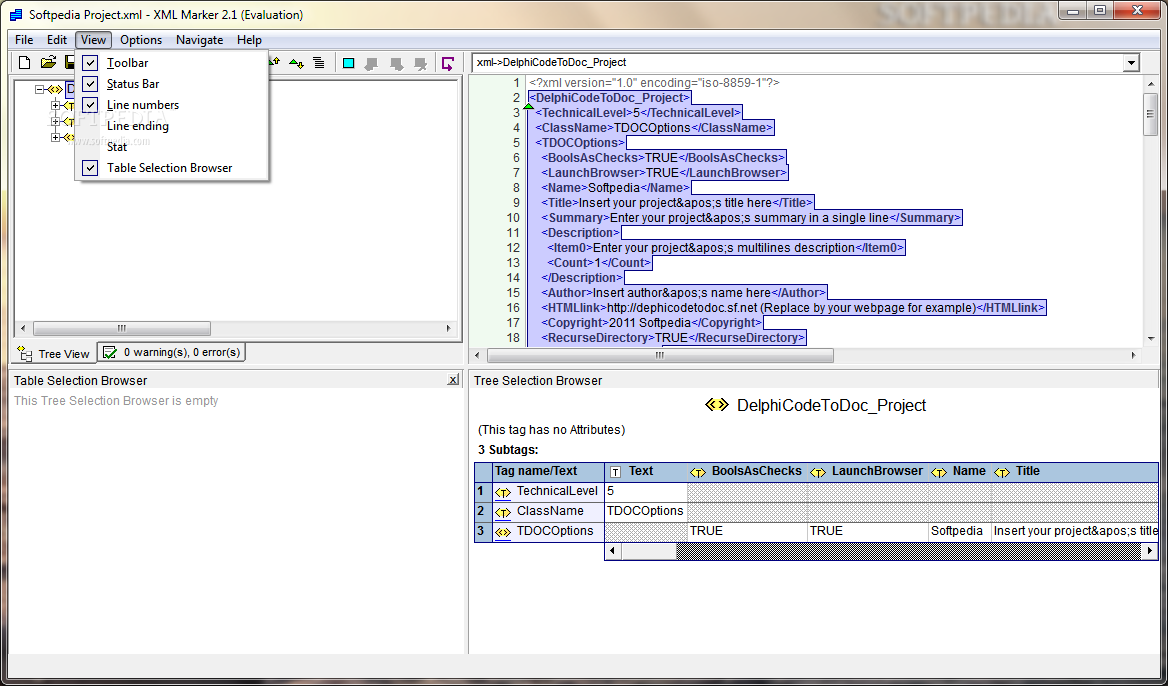Open the xml path dropdown arrow
Screen dimensions: 1168x686
[1131, 63]
